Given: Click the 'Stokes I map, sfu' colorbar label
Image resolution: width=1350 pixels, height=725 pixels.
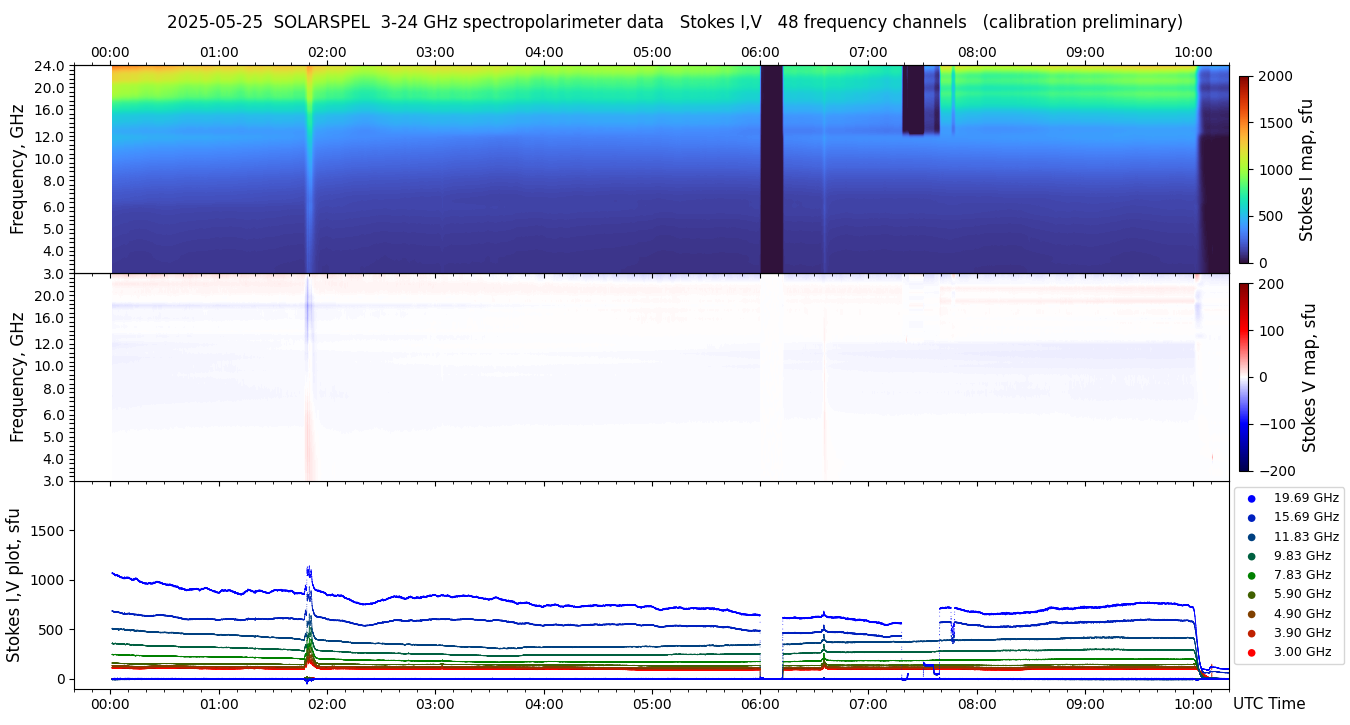Looking at the screenshot, I should (x=1307, y=169).
